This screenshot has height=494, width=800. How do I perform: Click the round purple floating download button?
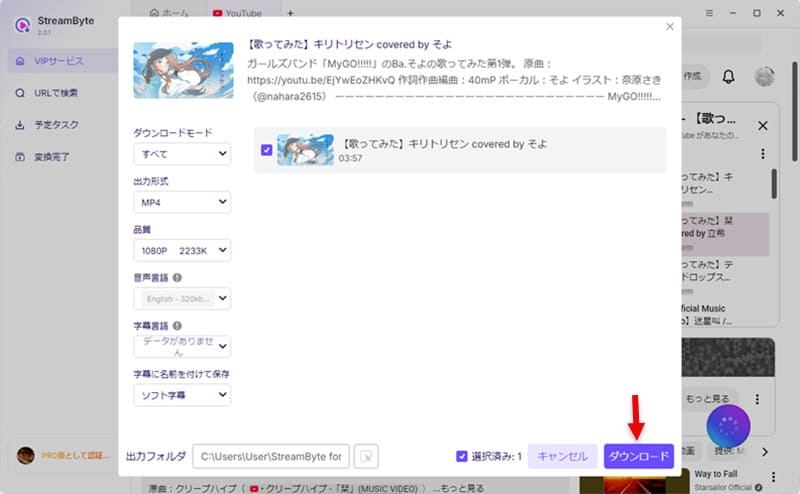click(x=728, y=427)
